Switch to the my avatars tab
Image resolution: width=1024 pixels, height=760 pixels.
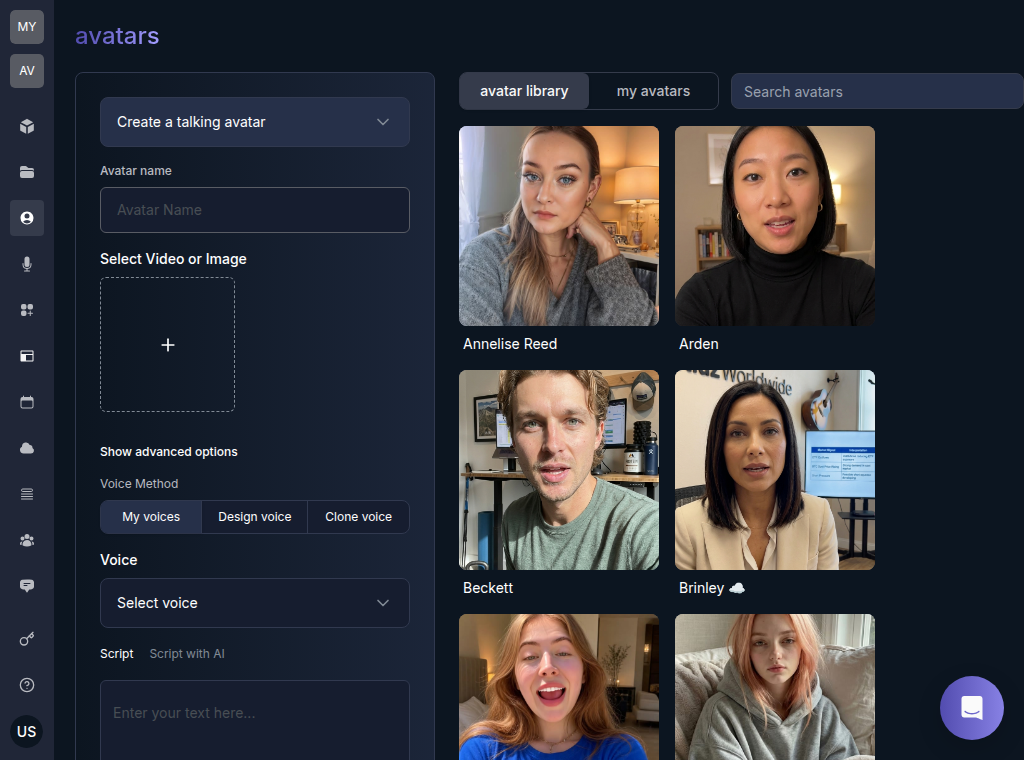click(x=653, y=91)
